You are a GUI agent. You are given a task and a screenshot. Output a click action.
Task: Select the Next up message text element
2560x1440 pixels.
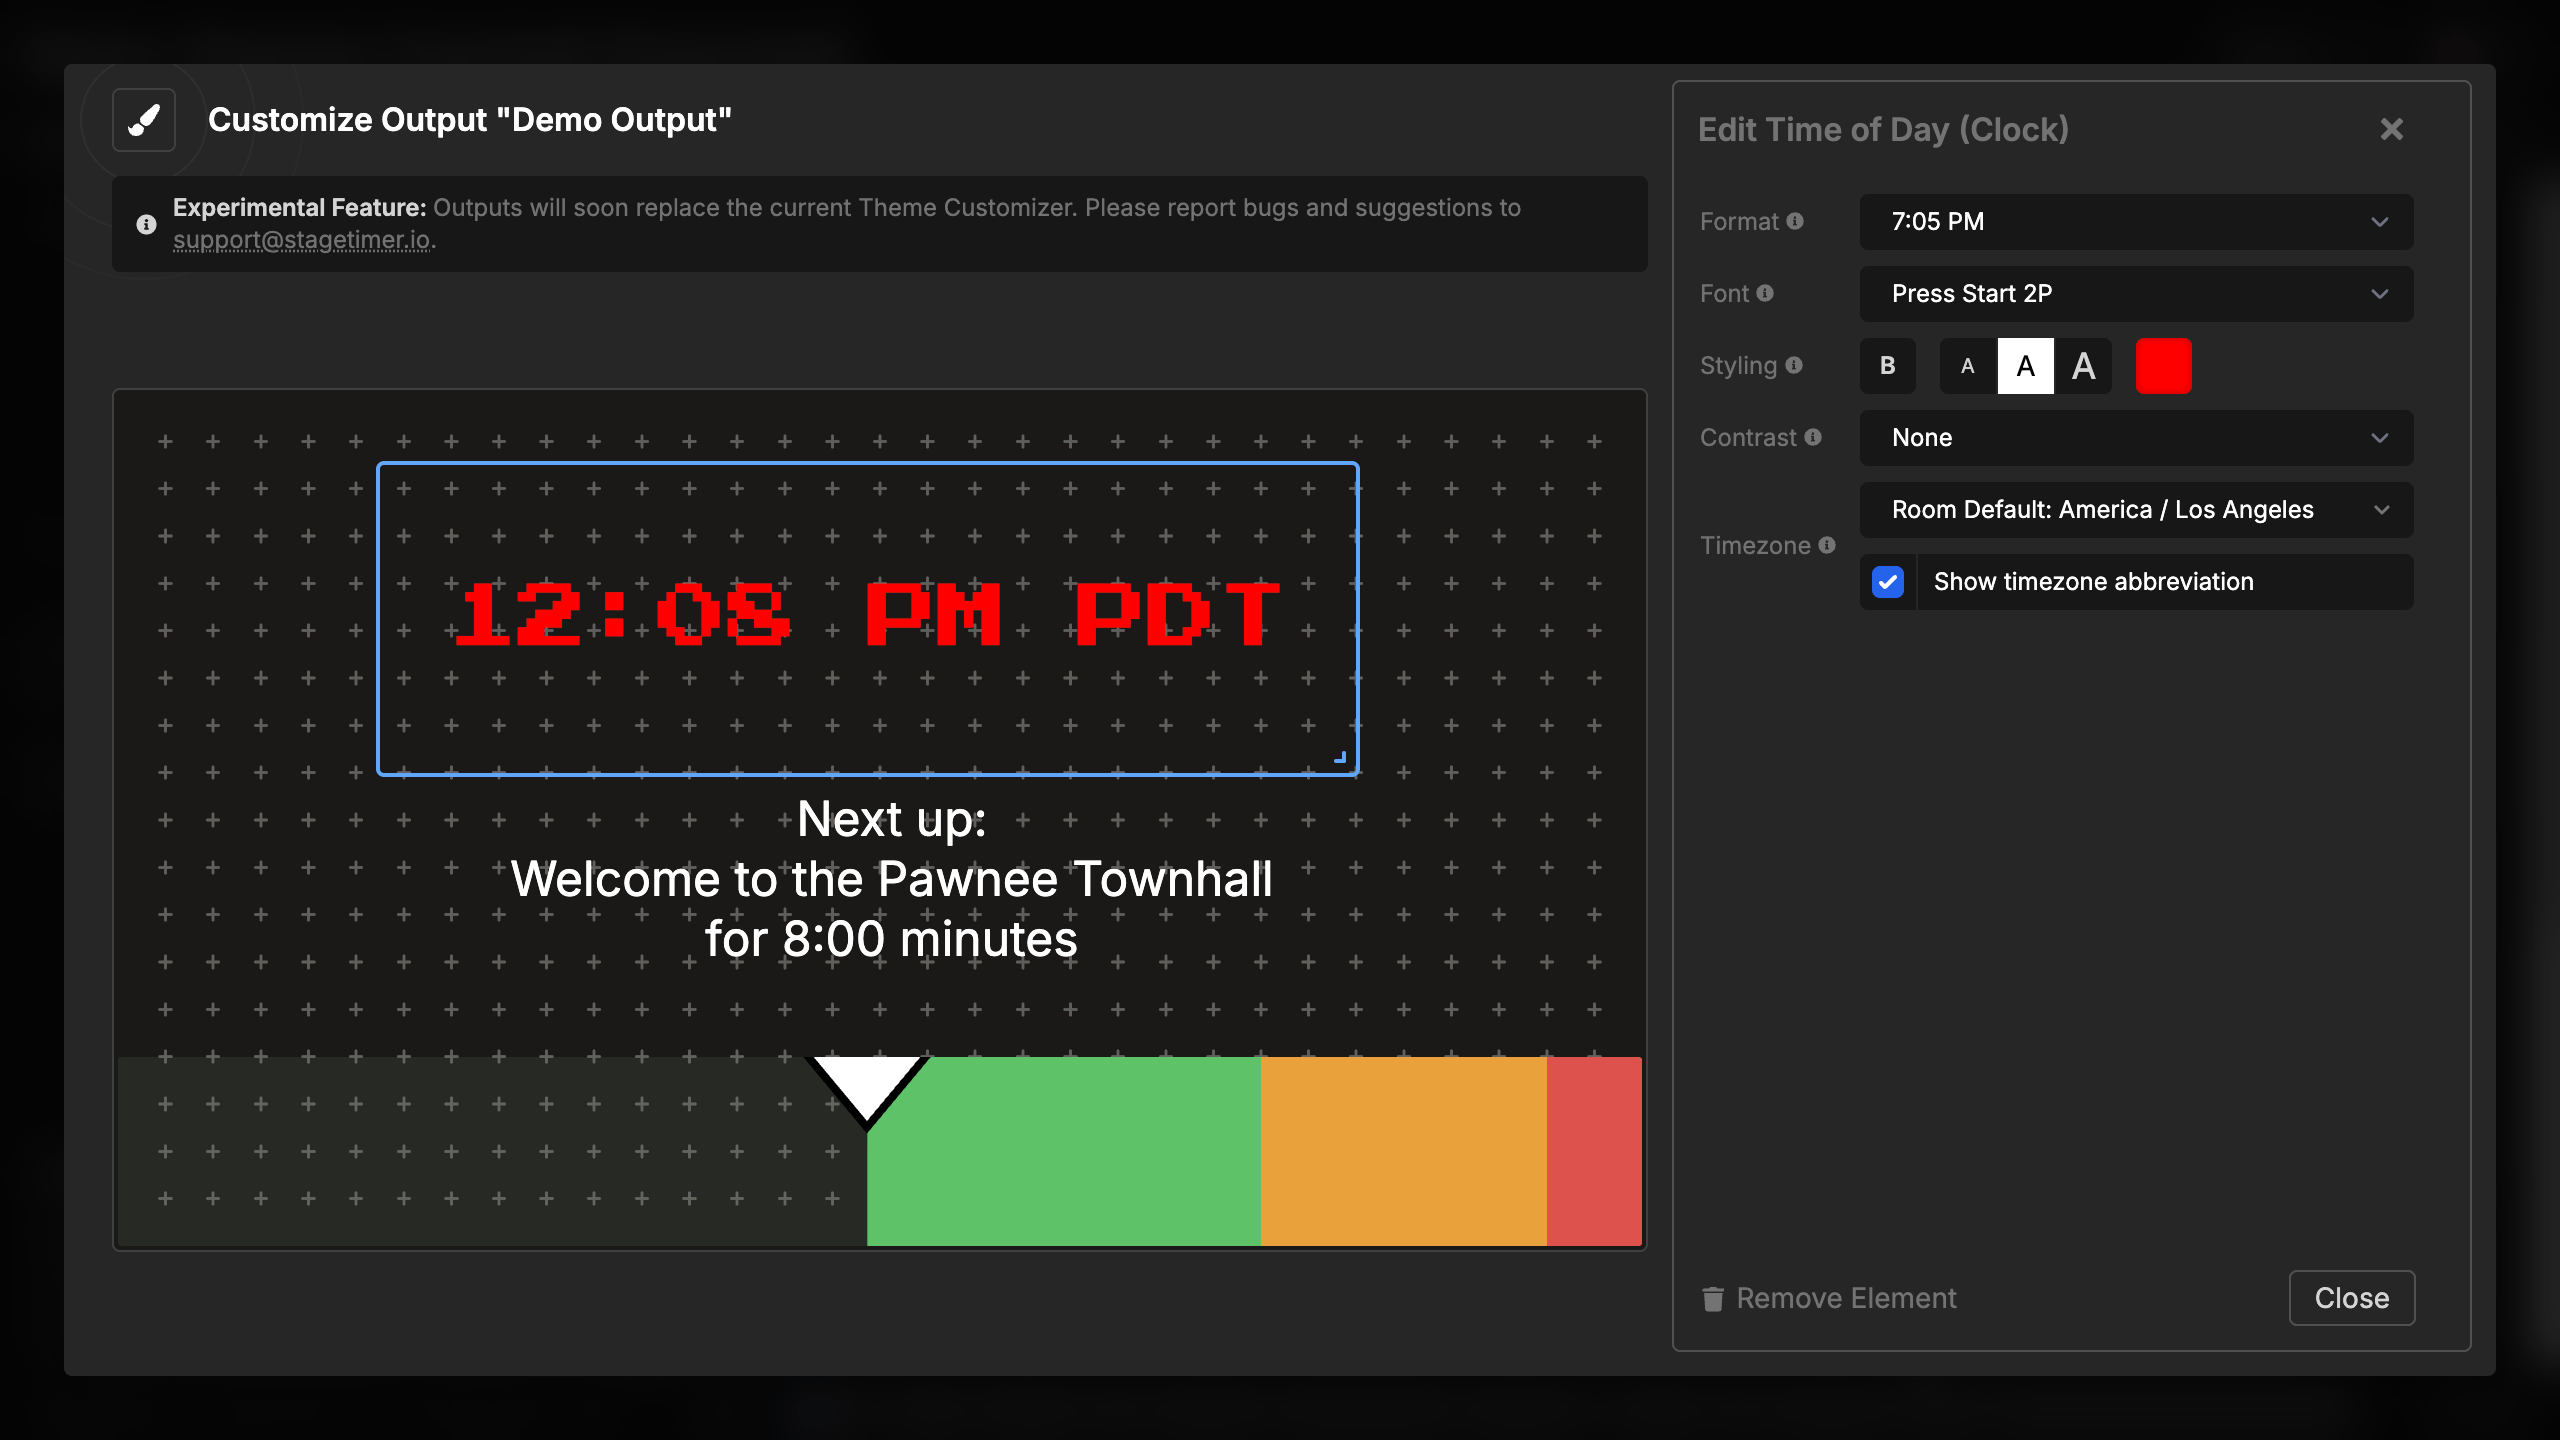coord(891,880)
